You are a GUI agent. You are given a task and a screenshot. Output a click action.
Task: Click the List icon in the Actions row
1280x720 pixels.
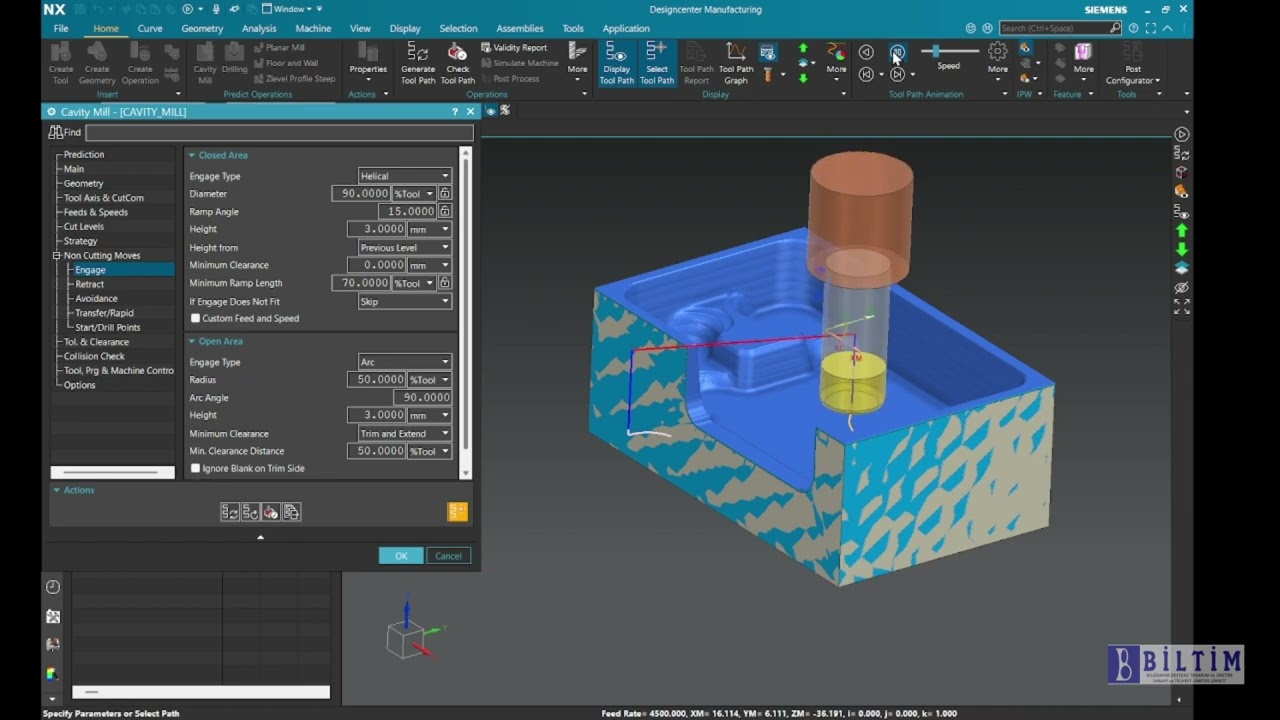pyautogui.click(x=291, y=512)
